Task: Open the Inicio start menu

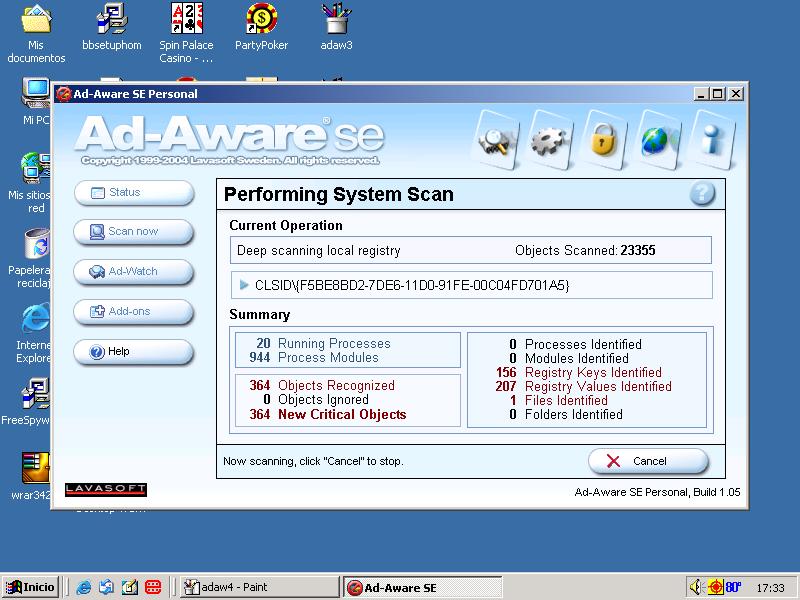Action: coord(31,587)
